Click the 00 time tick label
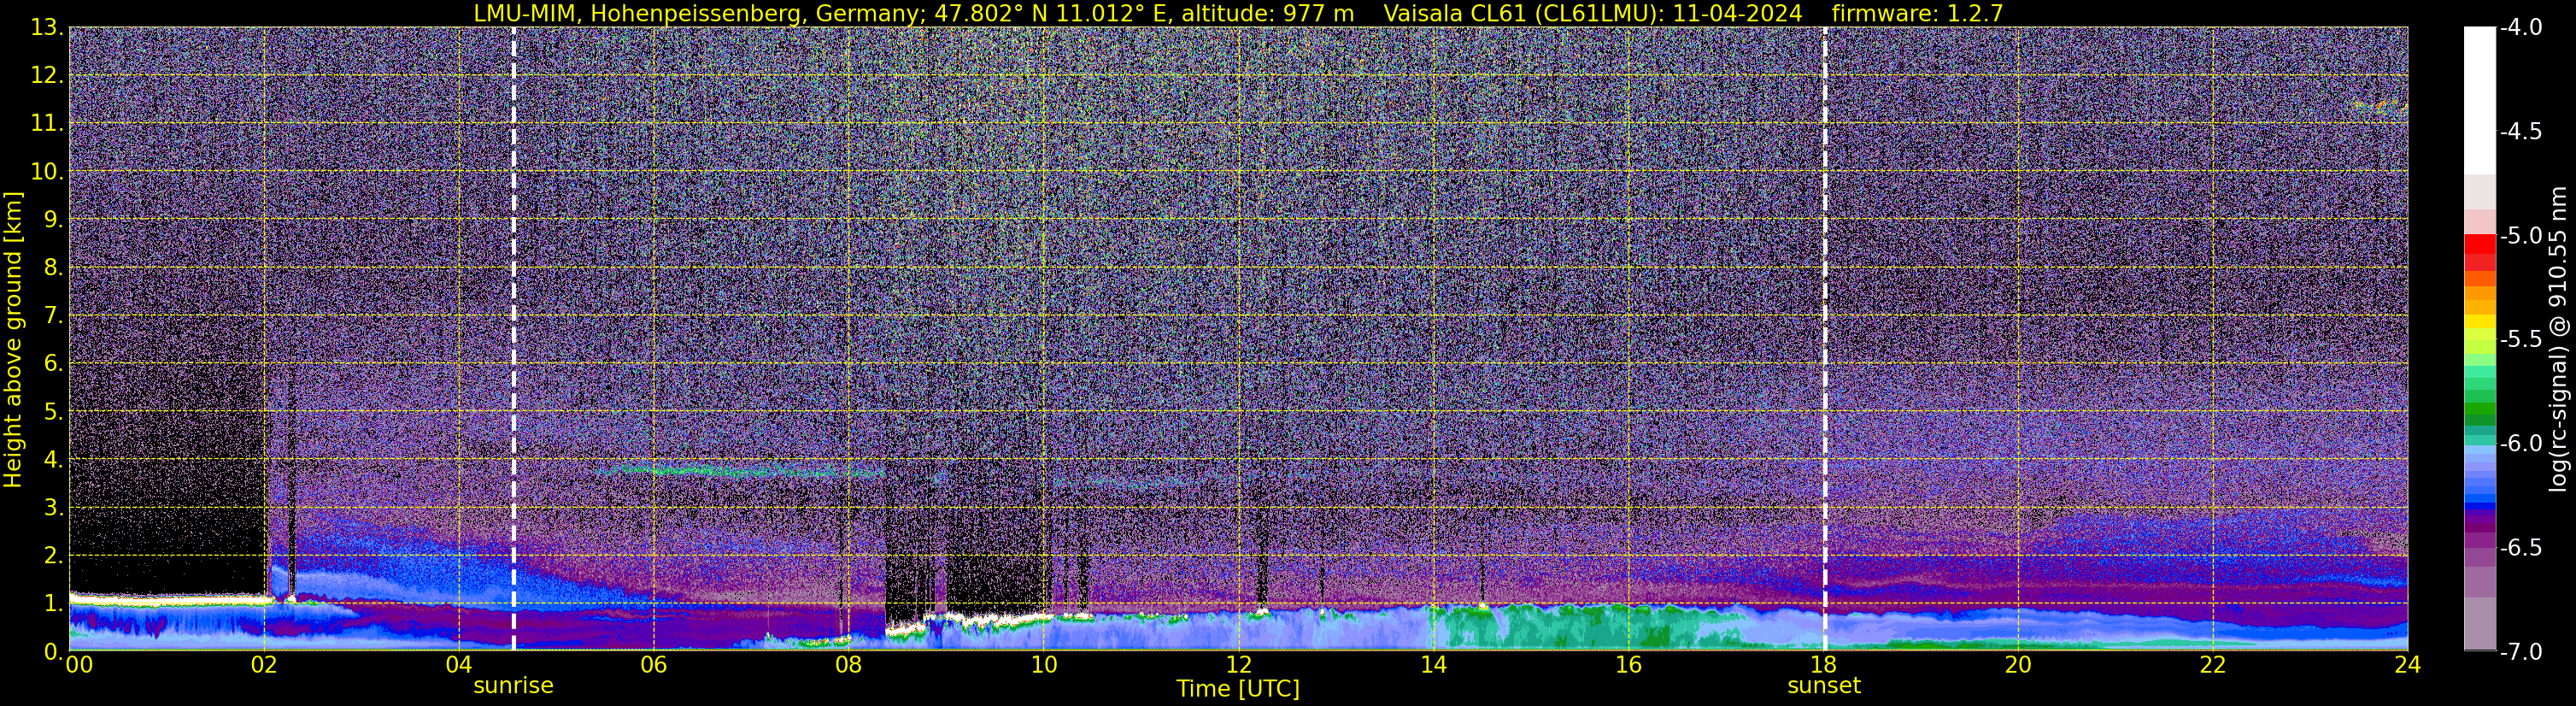 [x=79, y=665]
